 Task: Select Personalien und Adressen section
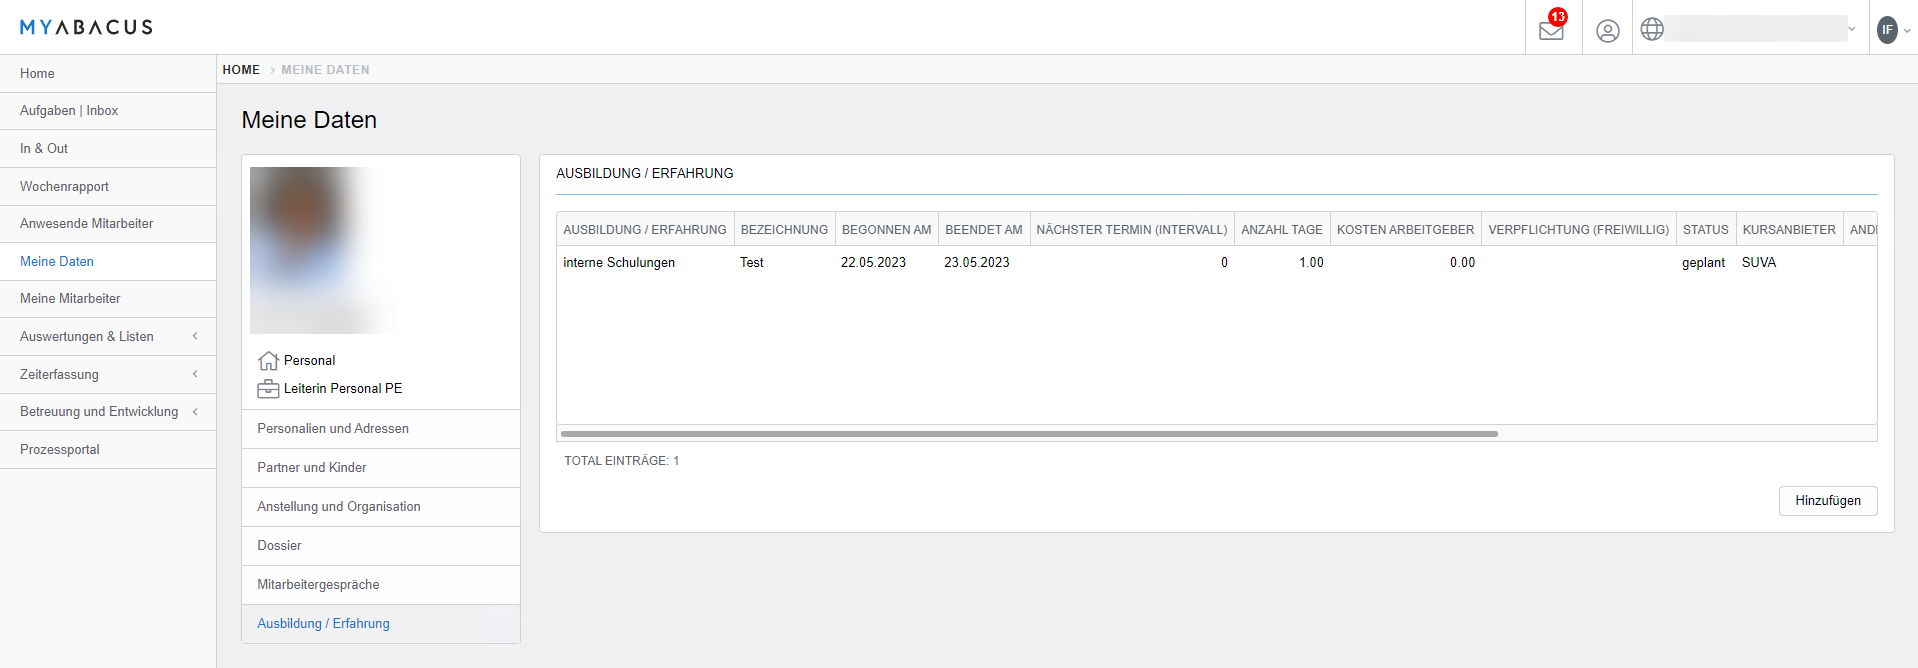tap(333, 429)
